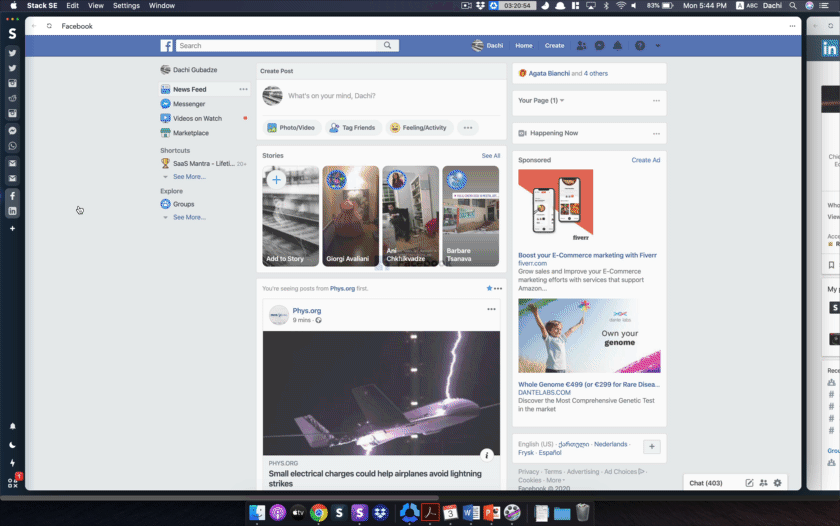840x526 pixels.
Task: Open the Stack SE menu
Action: click(42, 5)
